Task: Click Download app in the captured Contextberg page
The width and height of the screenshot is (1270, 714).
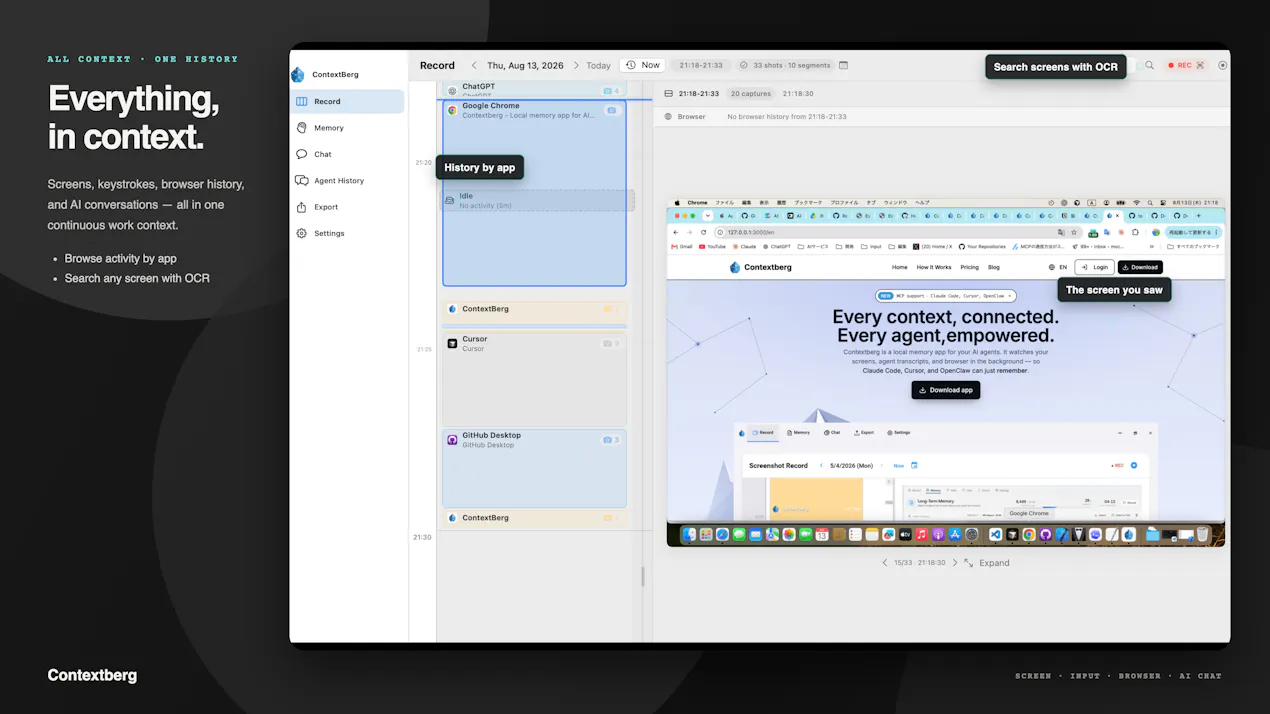Action: (x=946, y=390)
